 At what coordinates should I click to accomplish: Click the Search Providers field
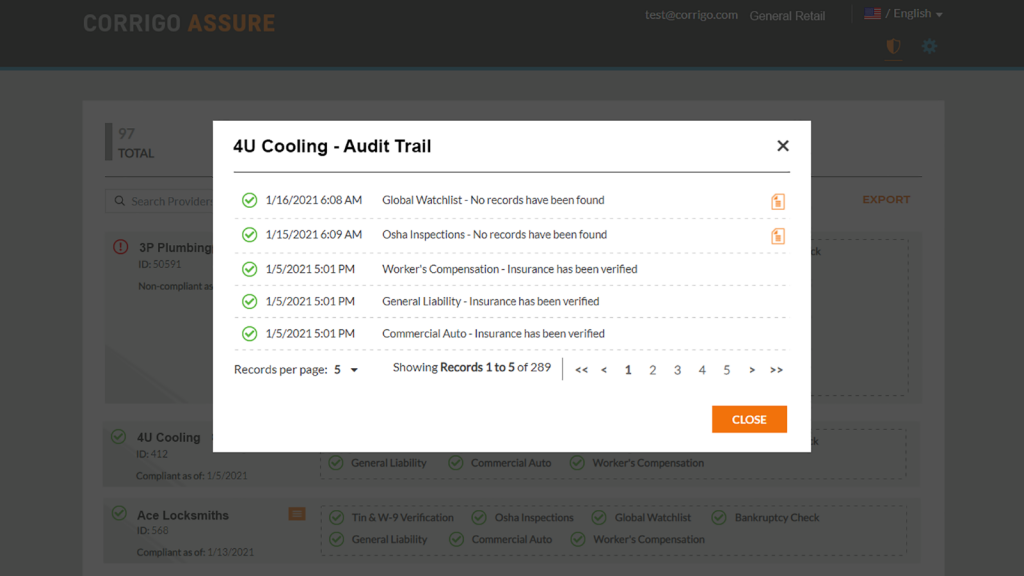click(x=159, y=201)
